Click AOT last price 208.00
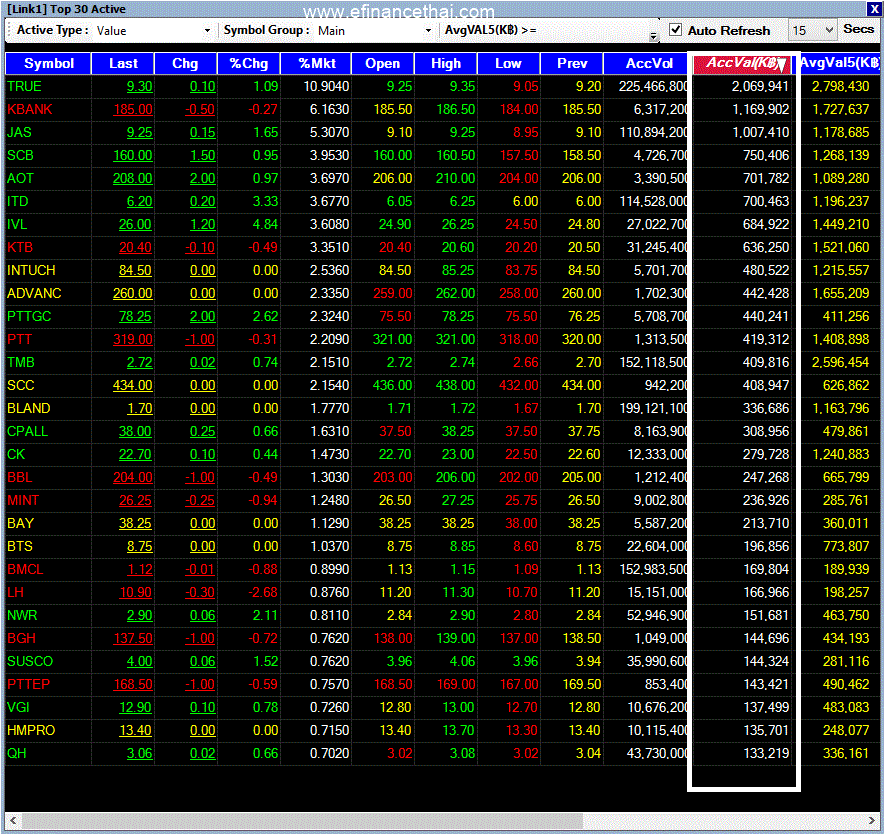This screenshot has height=835, width=885. coord(133,178)
